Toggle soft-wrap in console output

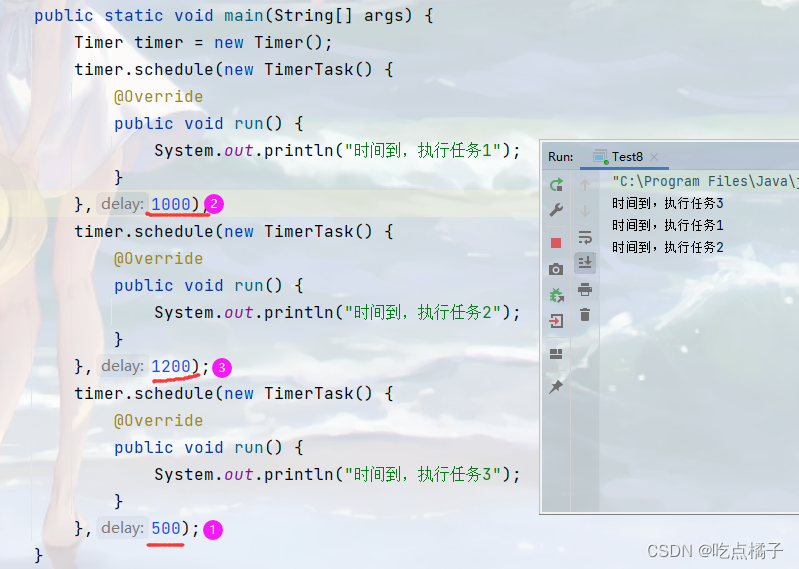coord(585,237)
